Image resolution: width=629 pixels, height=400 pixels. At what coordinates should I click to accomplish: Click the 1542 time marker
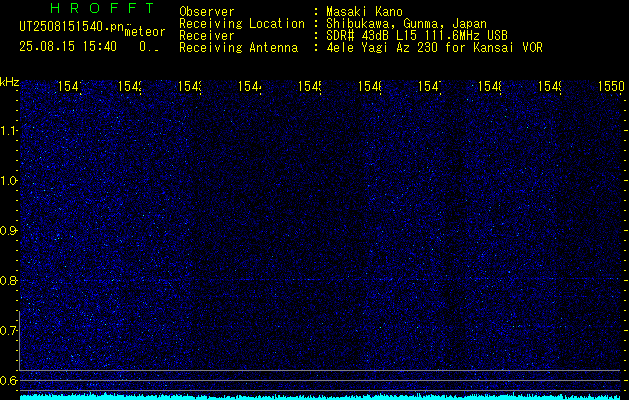click(x=130, y=86)
